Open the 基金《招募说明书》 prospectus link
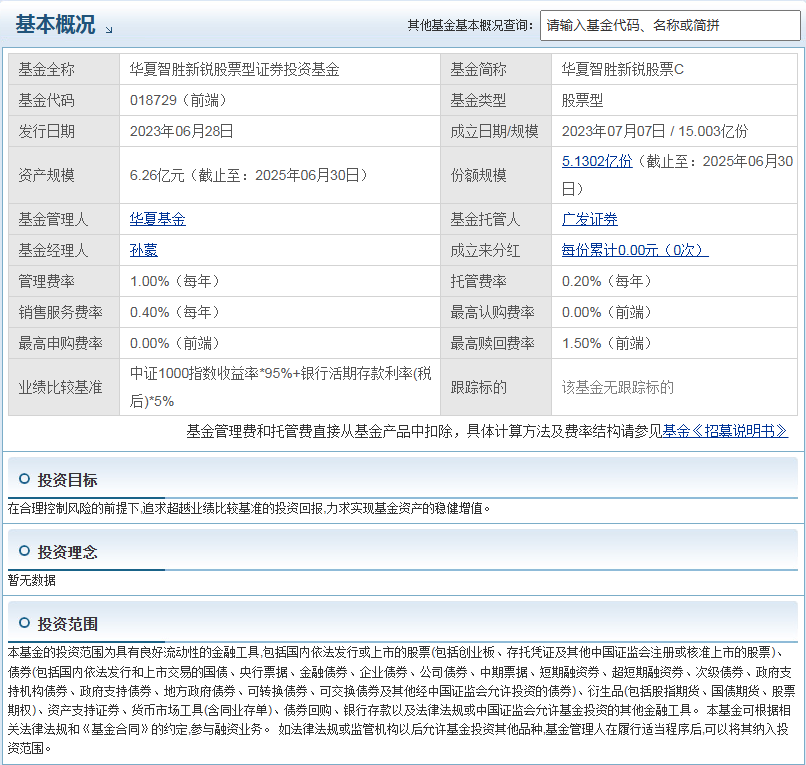The image size is (806, 765). pyautogui.click(x=725, y=431)
